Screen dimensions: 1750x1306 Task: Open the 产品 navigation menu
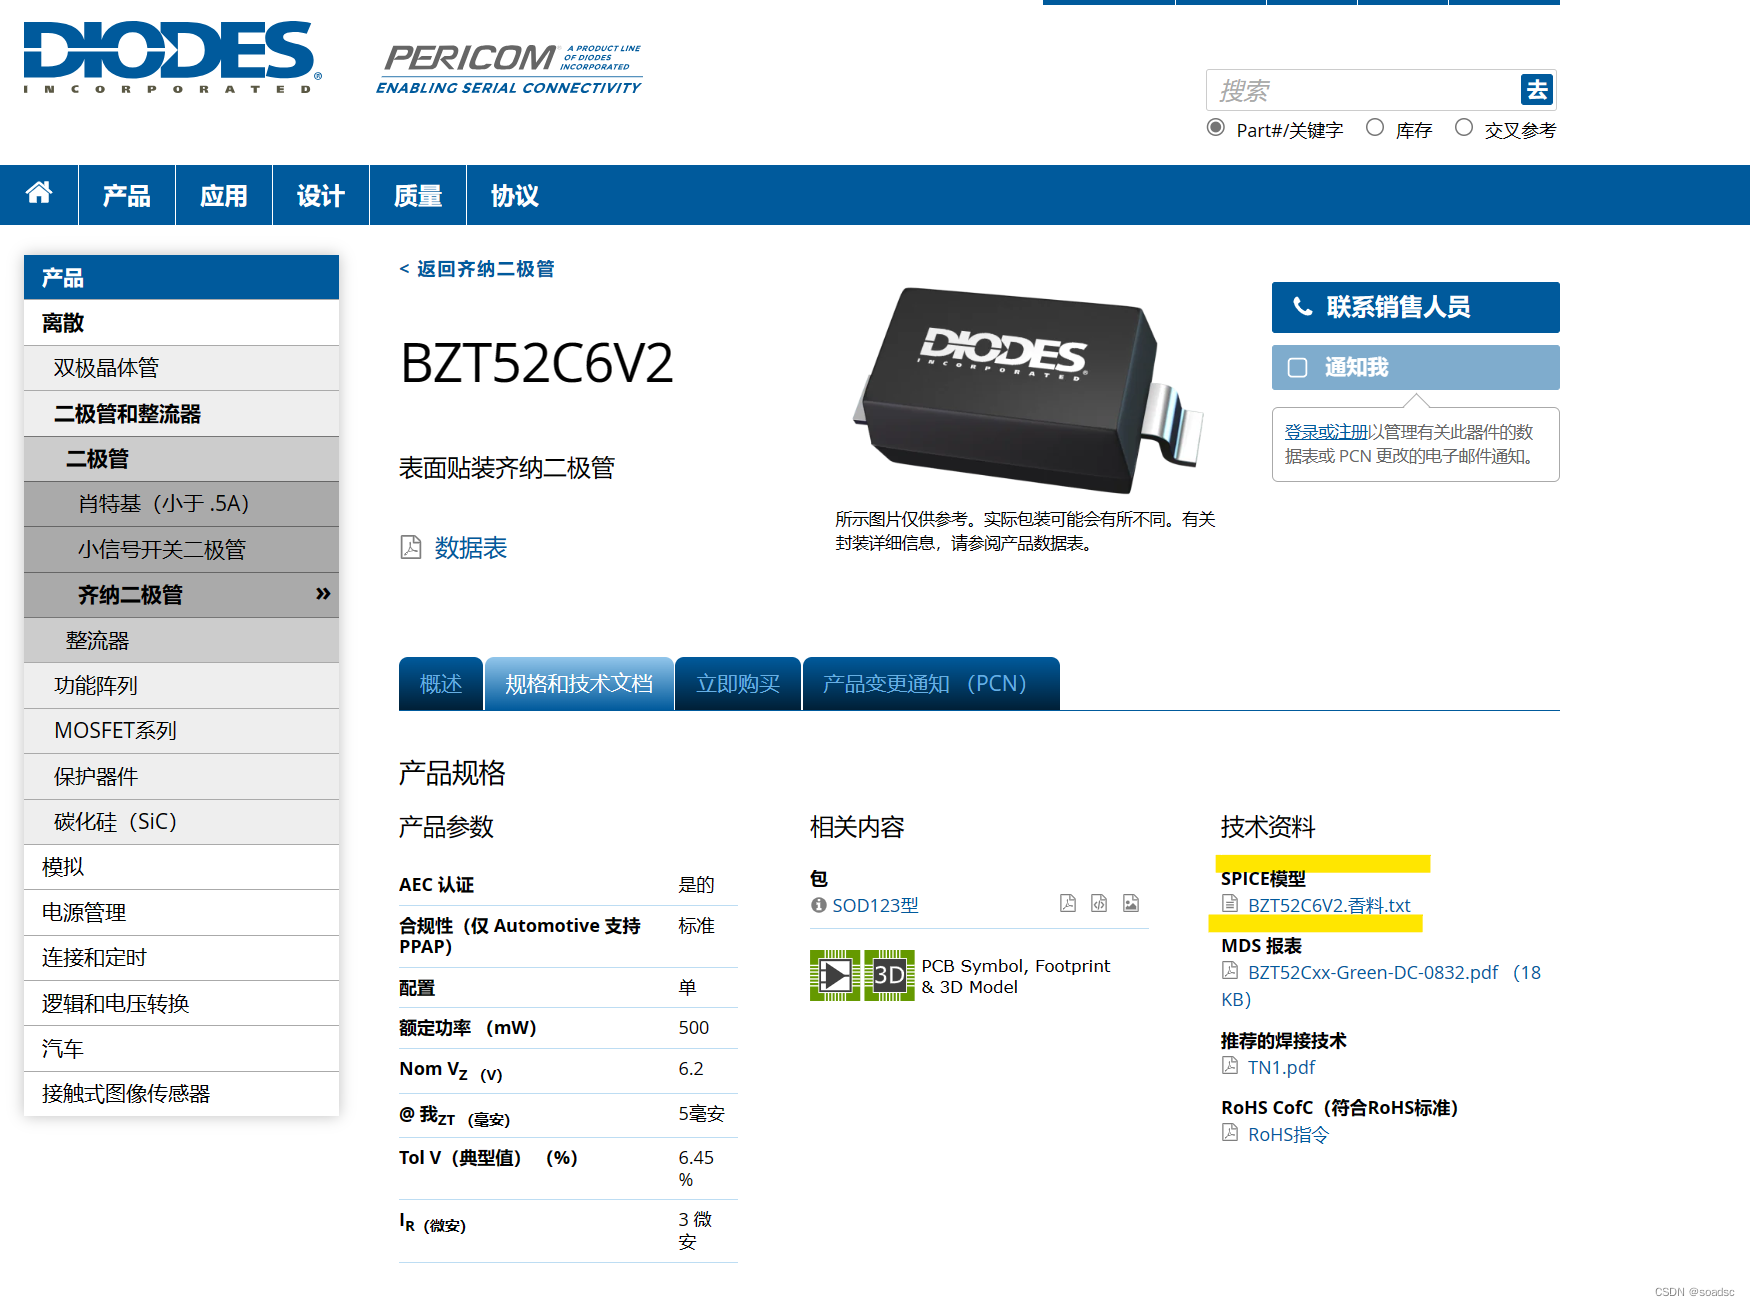[127, 195]
